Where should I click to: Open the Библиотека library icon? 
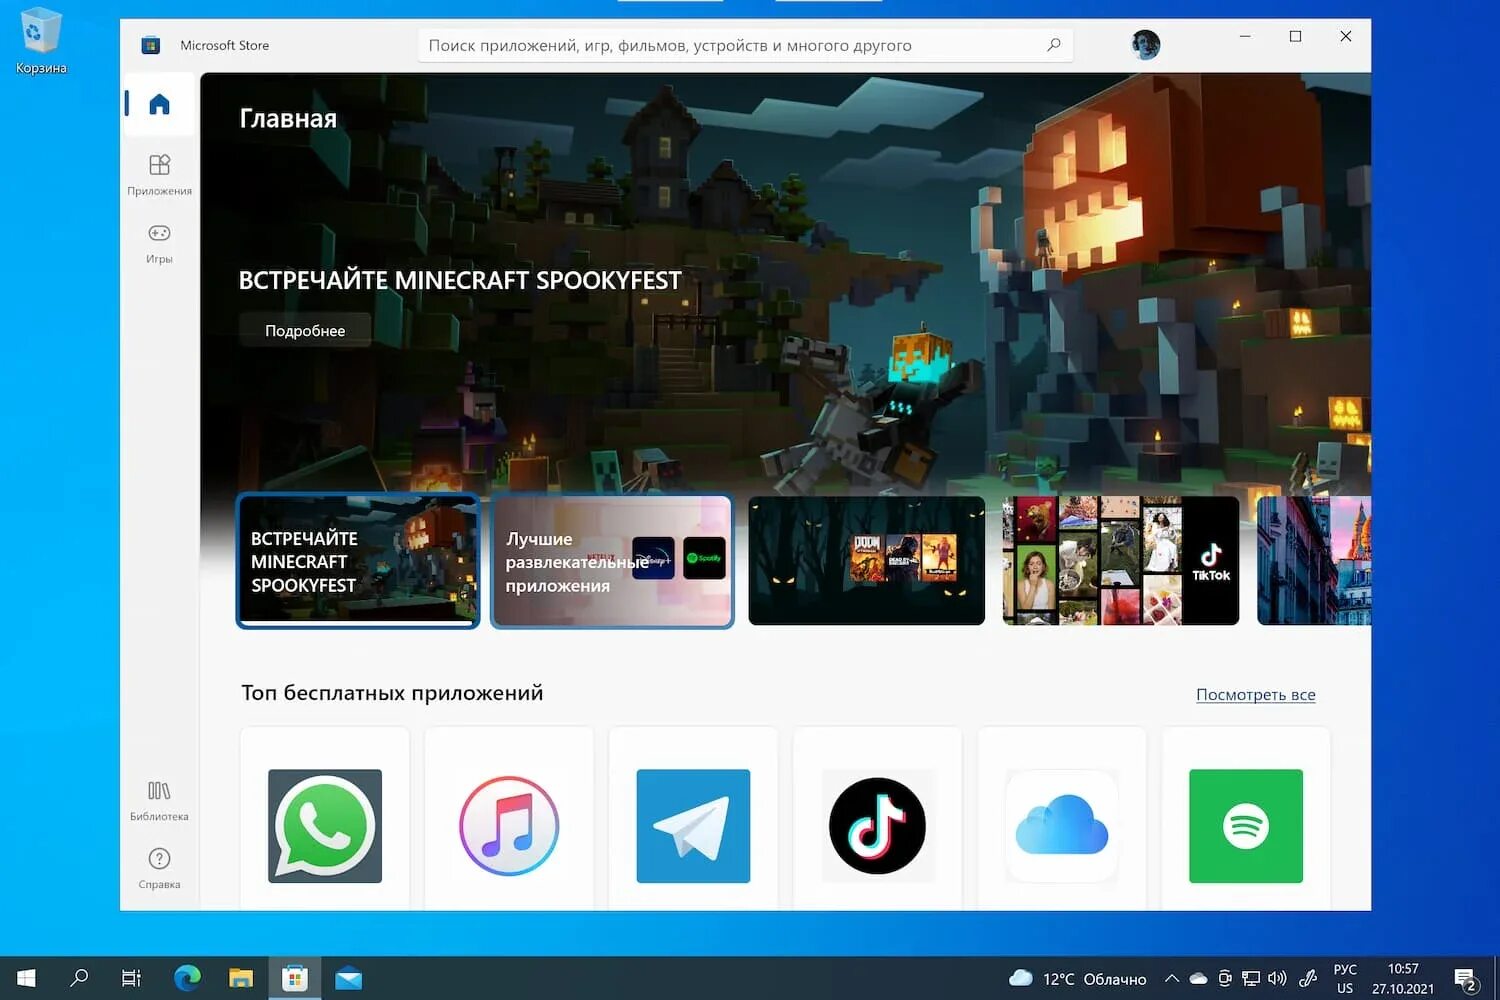click(159, 800)
